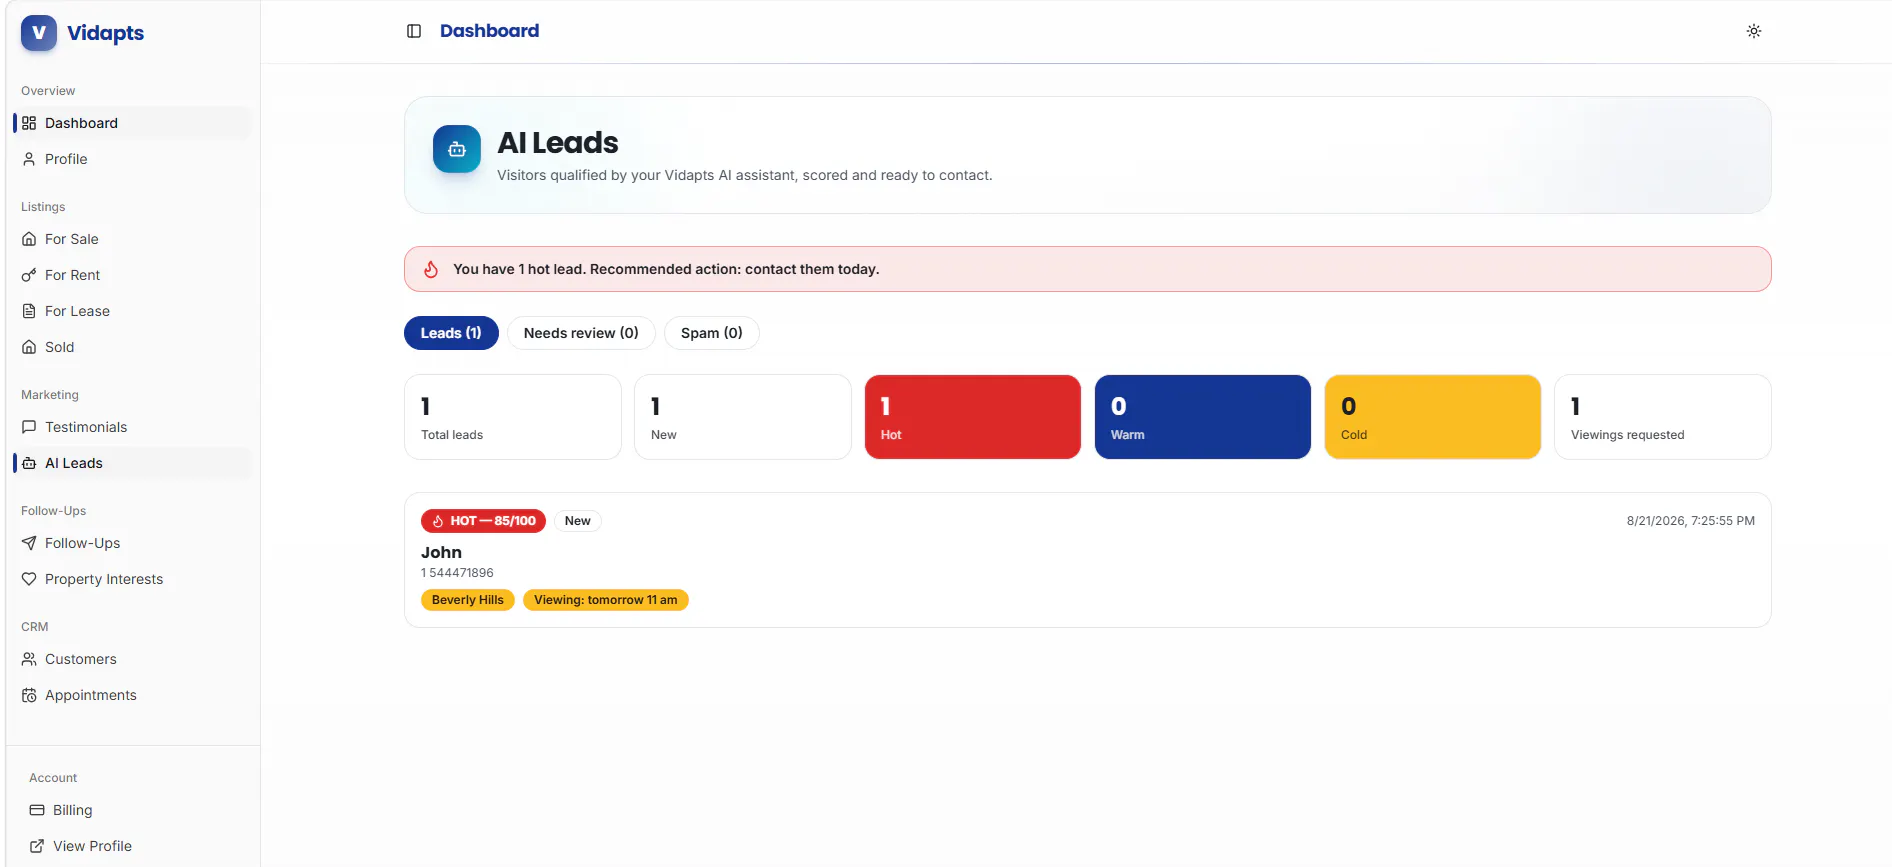Open Follow-Ups page

[132, 543]
